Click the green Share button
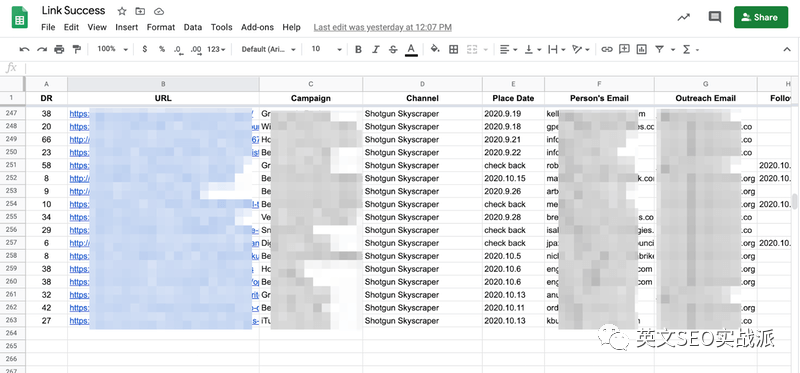 click(761, 17)
